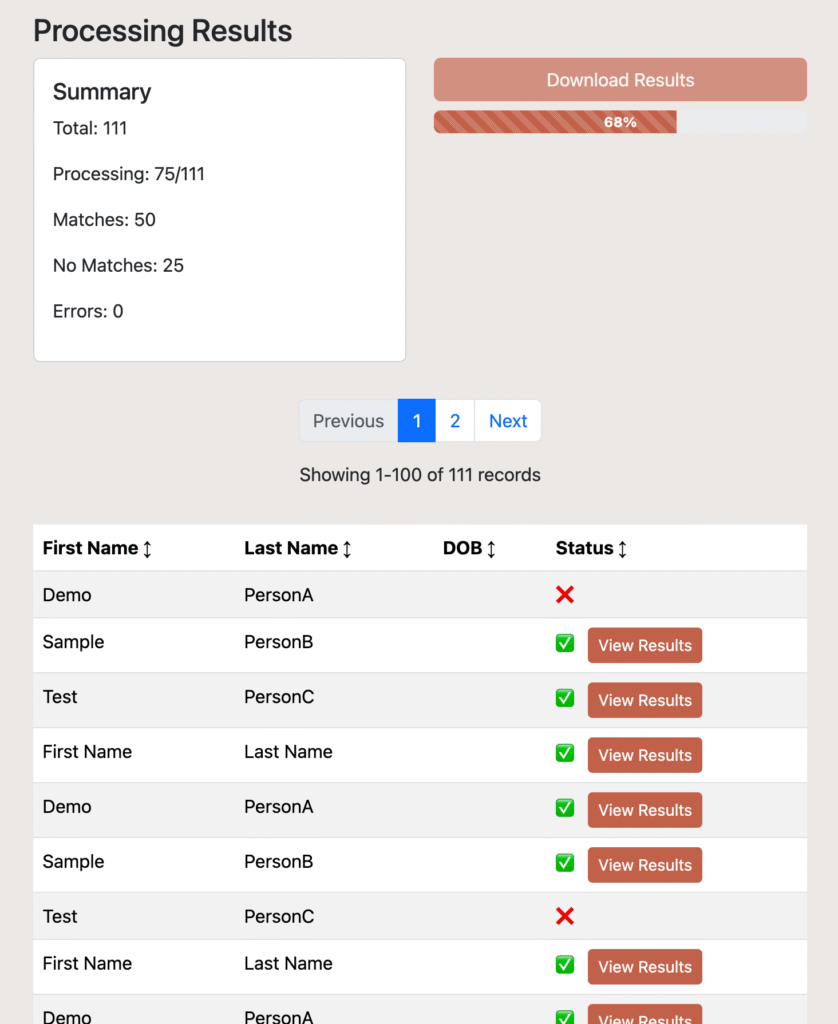The image size is (838, 1024).
Task: Click the 68% progress bar
Action: 555,121
